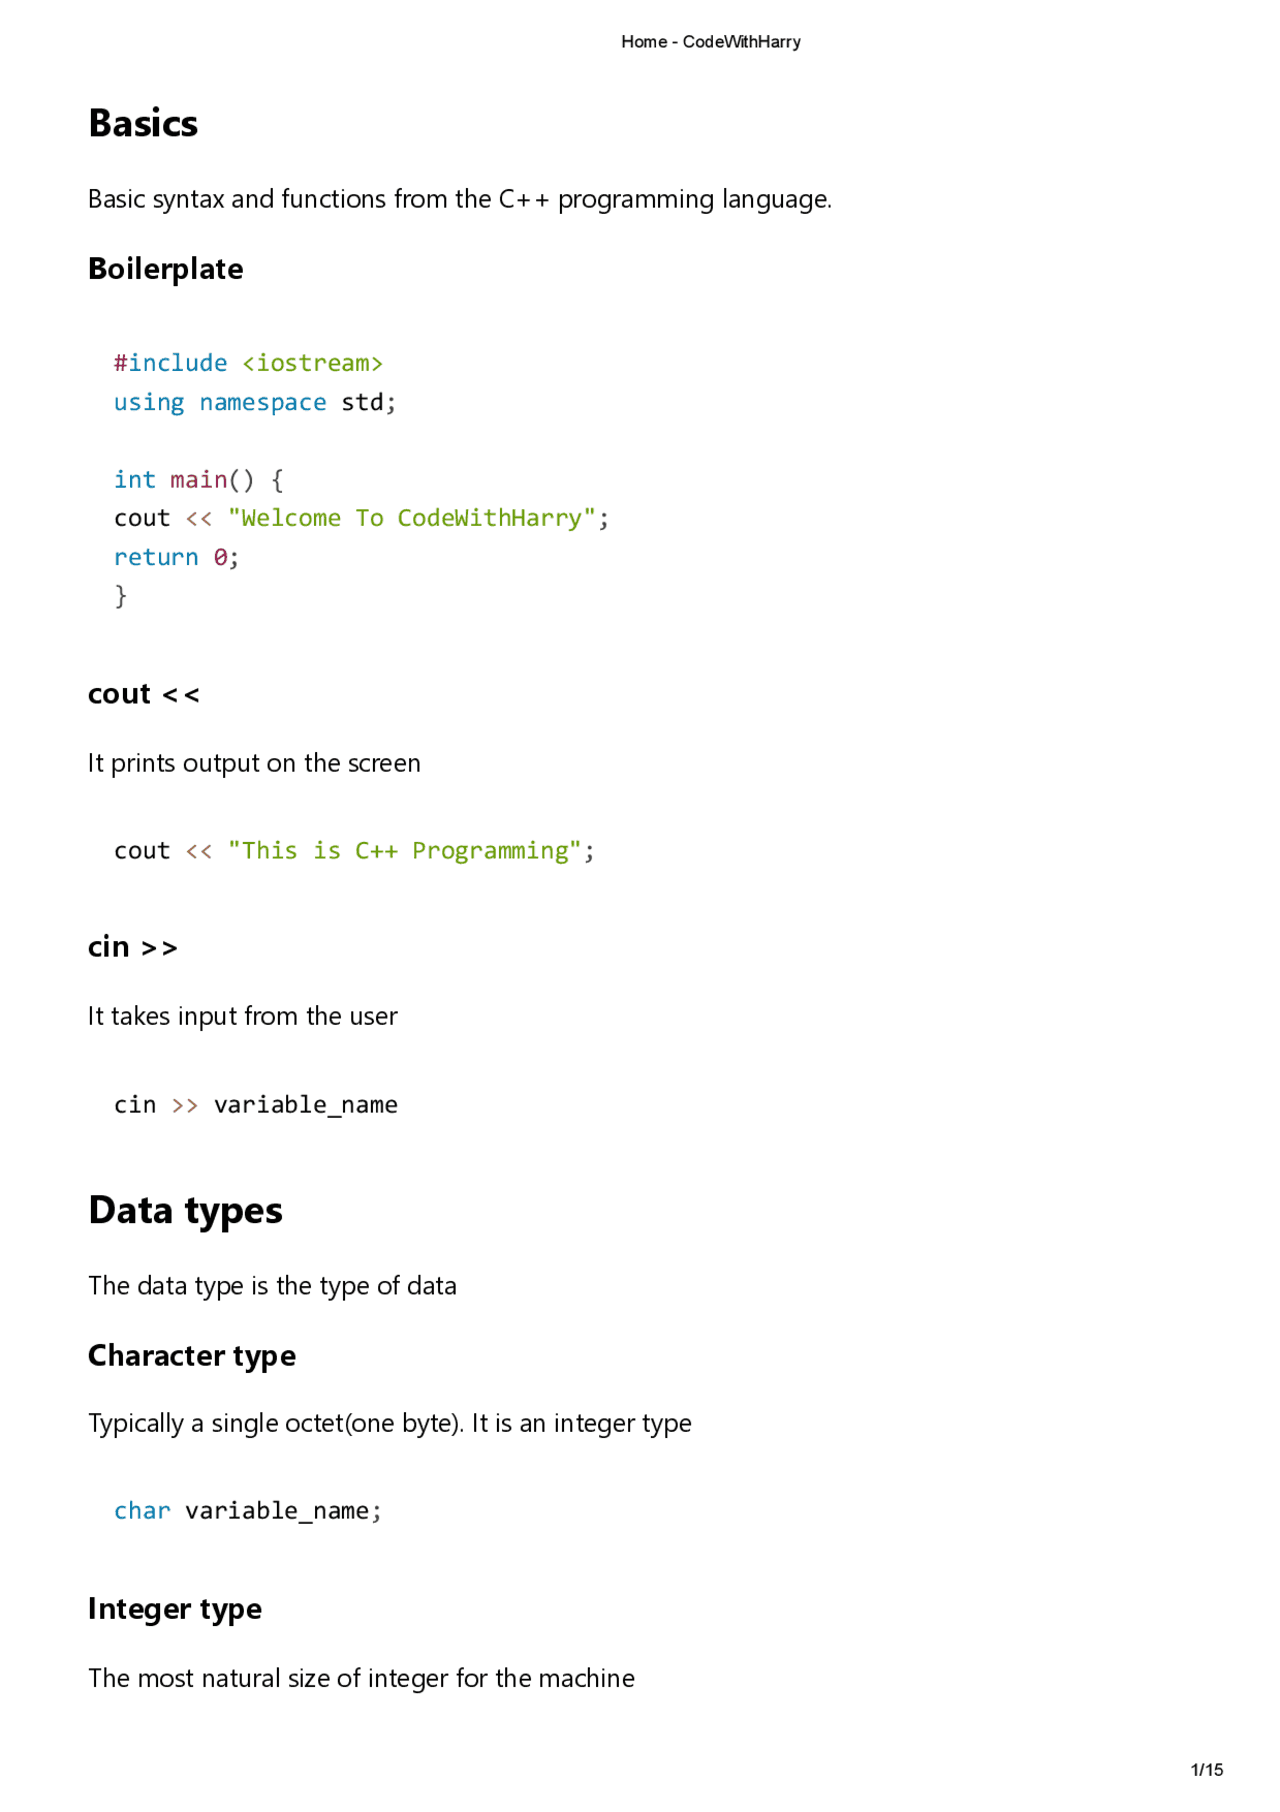The image size is (1280, 1812).
Task: Click the Basics main heading
Action: (x=143, y=124)
